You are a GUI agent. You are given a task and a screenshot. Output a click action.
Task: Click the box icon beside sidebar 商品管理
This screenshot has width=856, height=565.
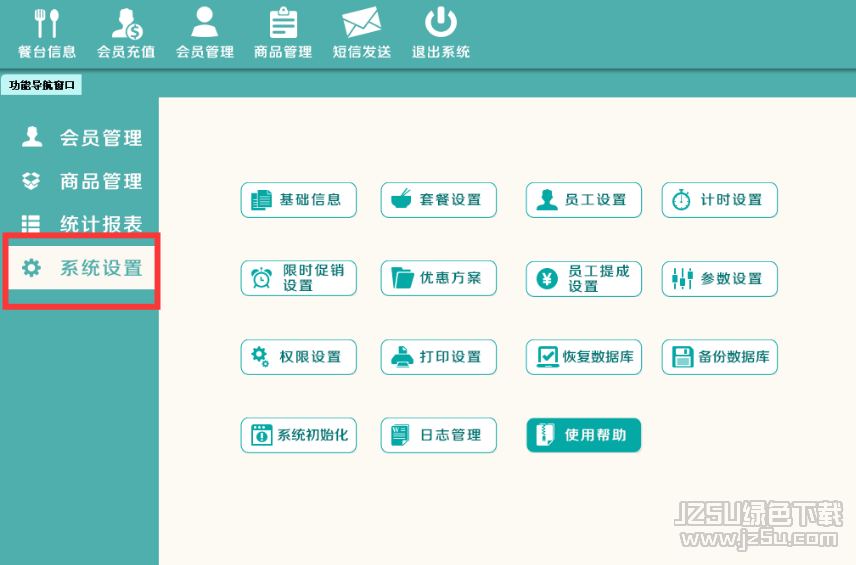tap(31, 181)
